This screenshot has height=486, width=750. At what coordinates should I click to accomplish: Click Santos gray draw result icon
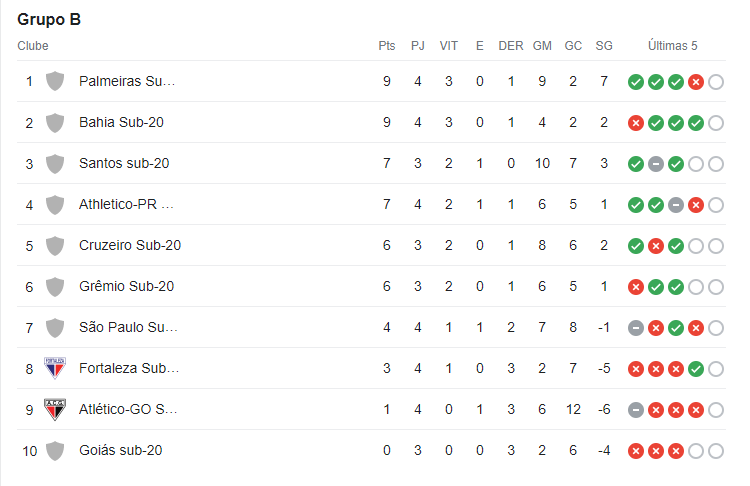(656, 164)
